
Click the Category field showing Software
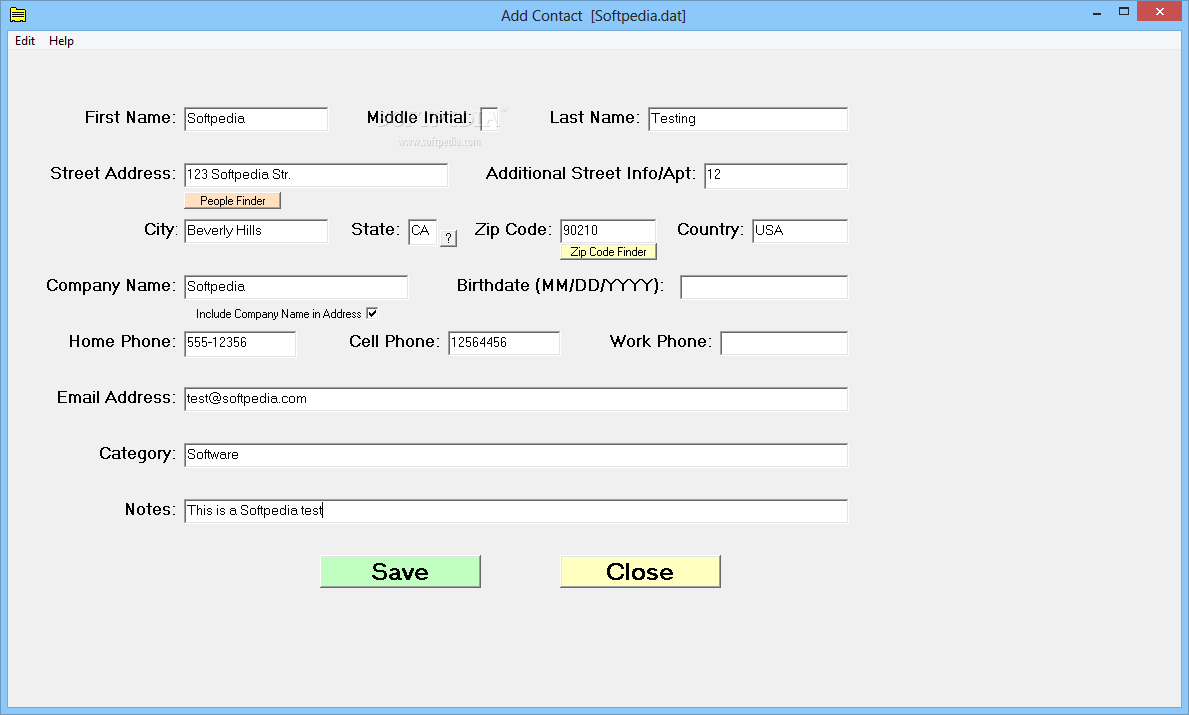pos(516,456)
